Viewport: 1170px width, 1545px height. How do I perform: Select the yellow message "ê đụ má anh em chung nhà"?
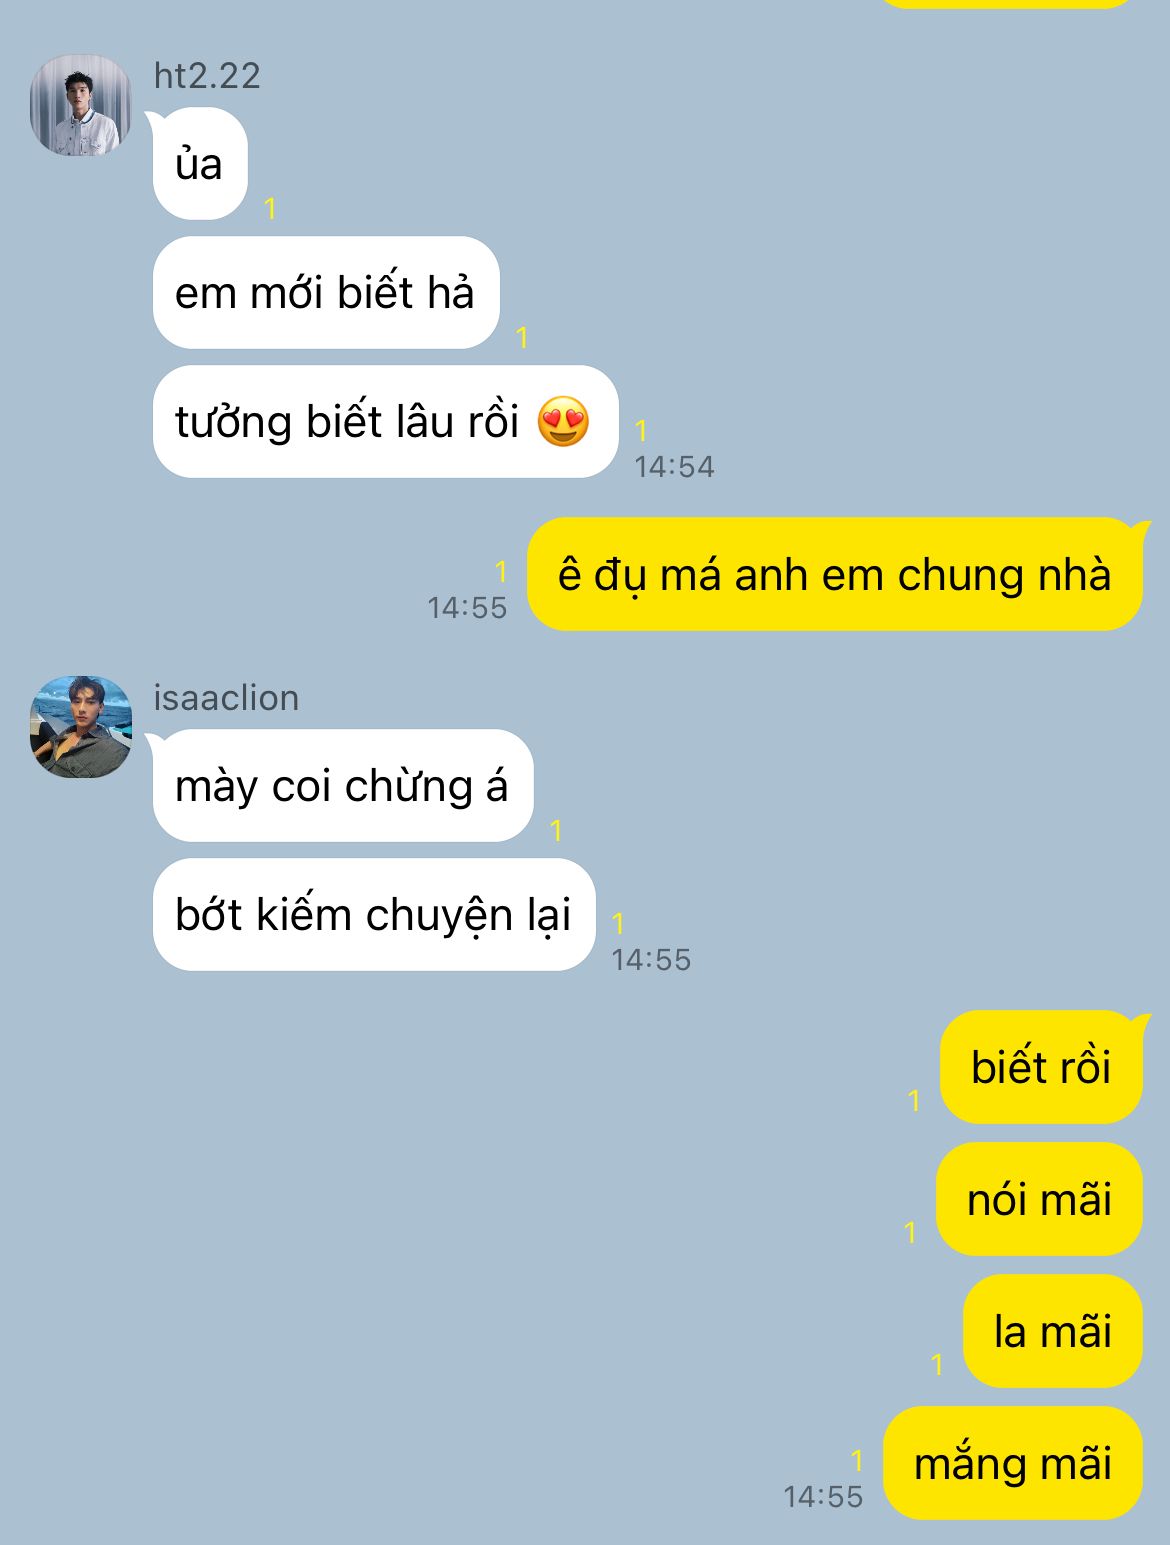(834, 574)
